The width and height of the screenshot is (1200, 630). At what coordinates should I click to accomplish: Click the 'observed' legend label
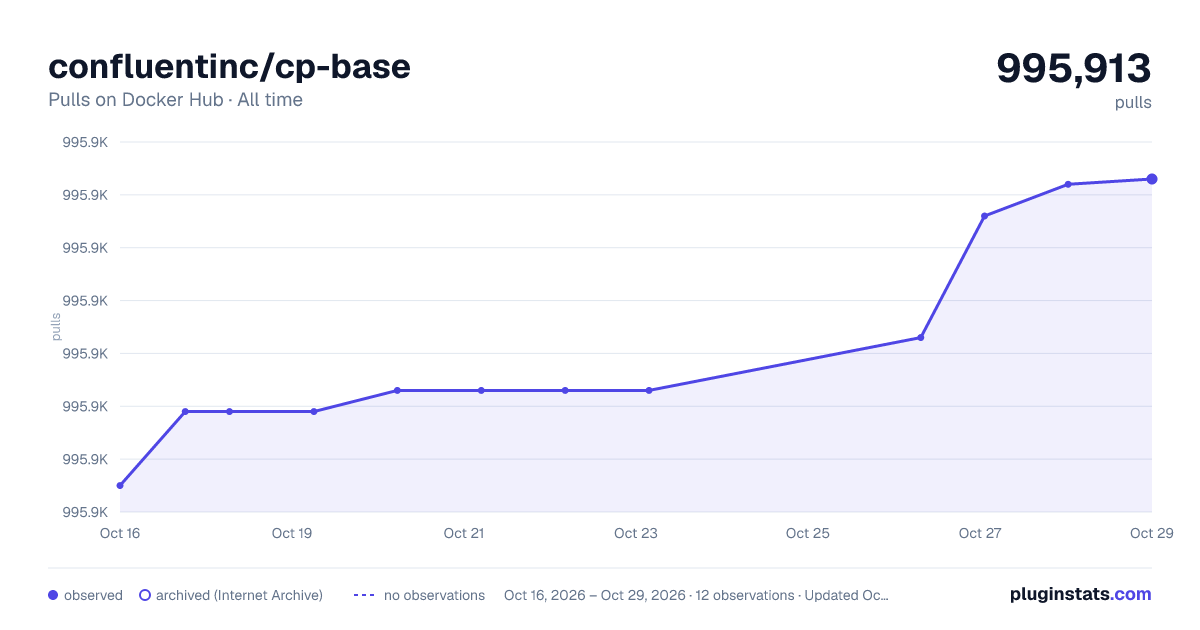click(93, 595)
